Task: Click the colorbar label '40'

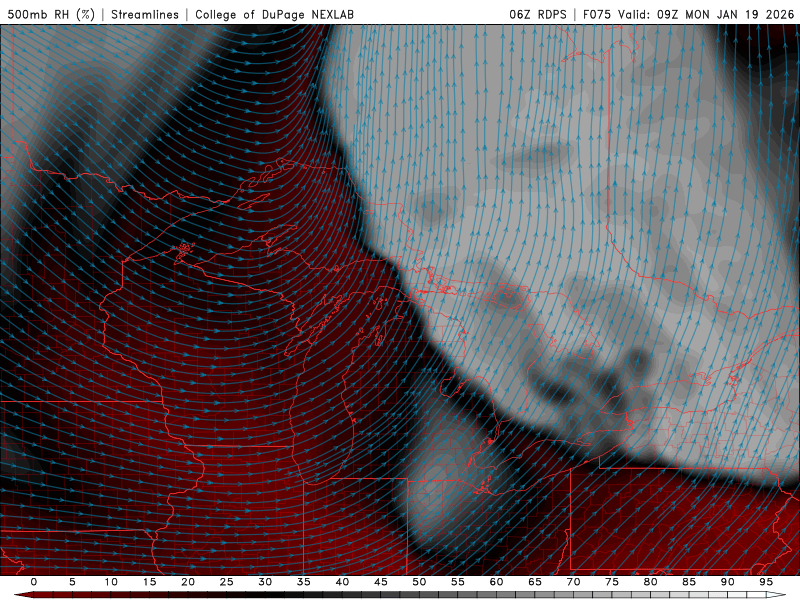Action: click(x=342, y=582)
